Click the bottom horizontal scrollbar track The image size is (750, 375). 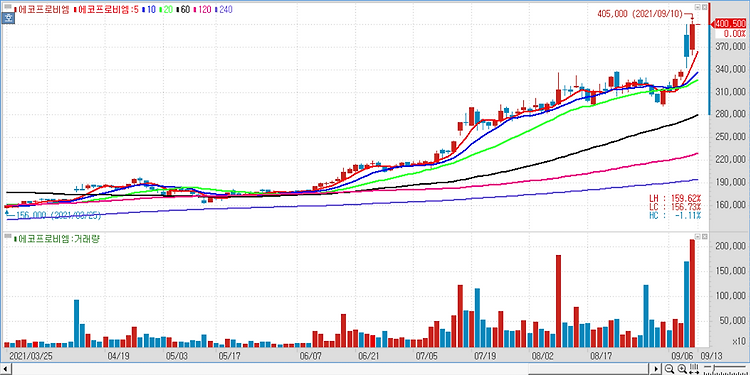[x=330, y=369]
